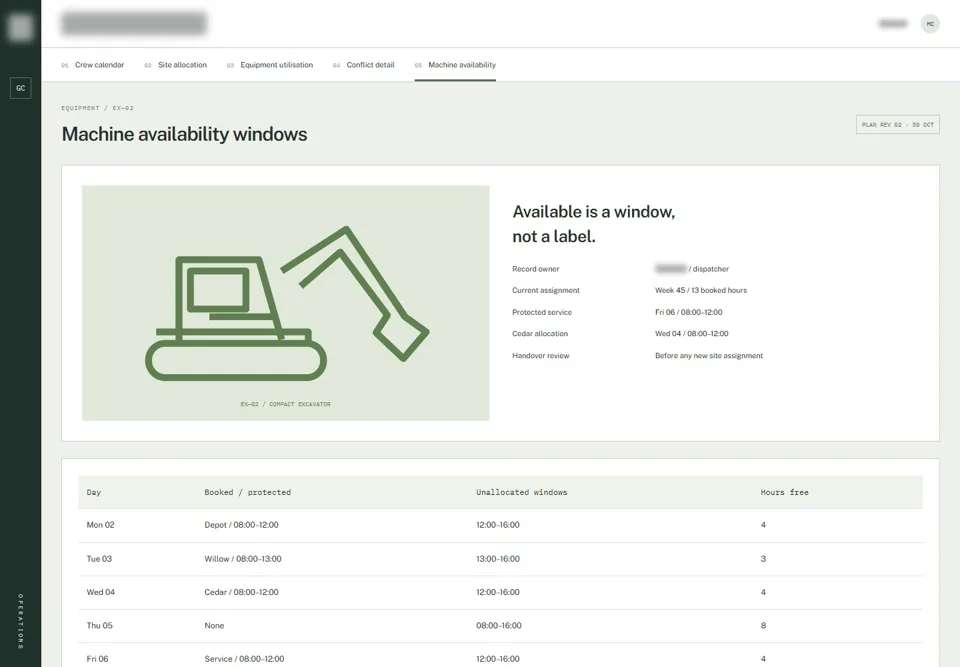Click Depot / 08:00-12:00 booking
The height and width of the screenshot is (667, 960).
241,525
